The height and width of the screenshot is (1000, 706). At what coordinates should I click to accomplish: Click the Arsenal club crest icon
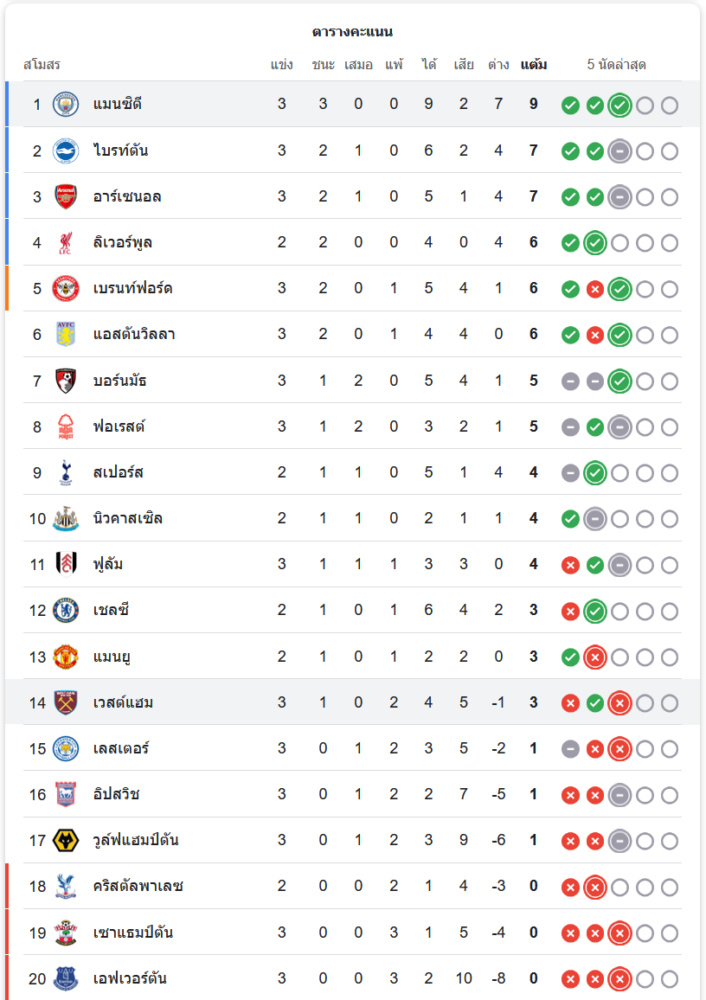pos(66,196)
